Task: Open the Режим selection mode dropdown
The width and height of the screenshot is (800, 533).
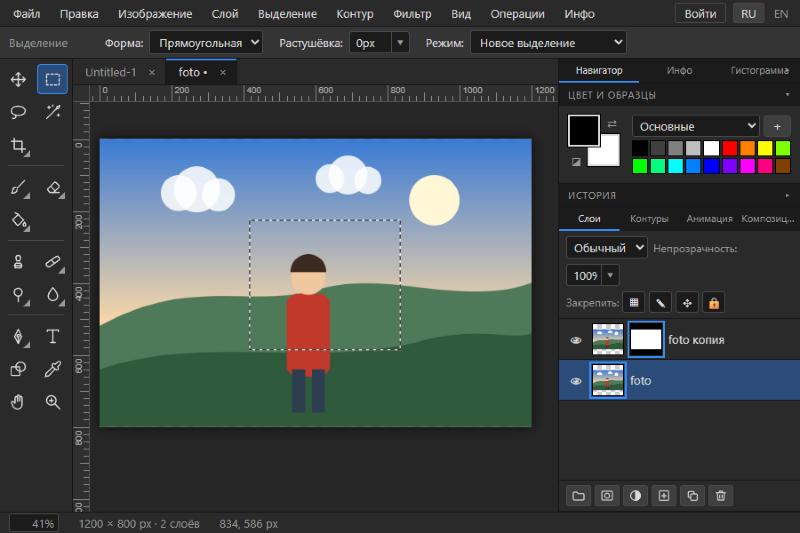Action: (548, 43)
